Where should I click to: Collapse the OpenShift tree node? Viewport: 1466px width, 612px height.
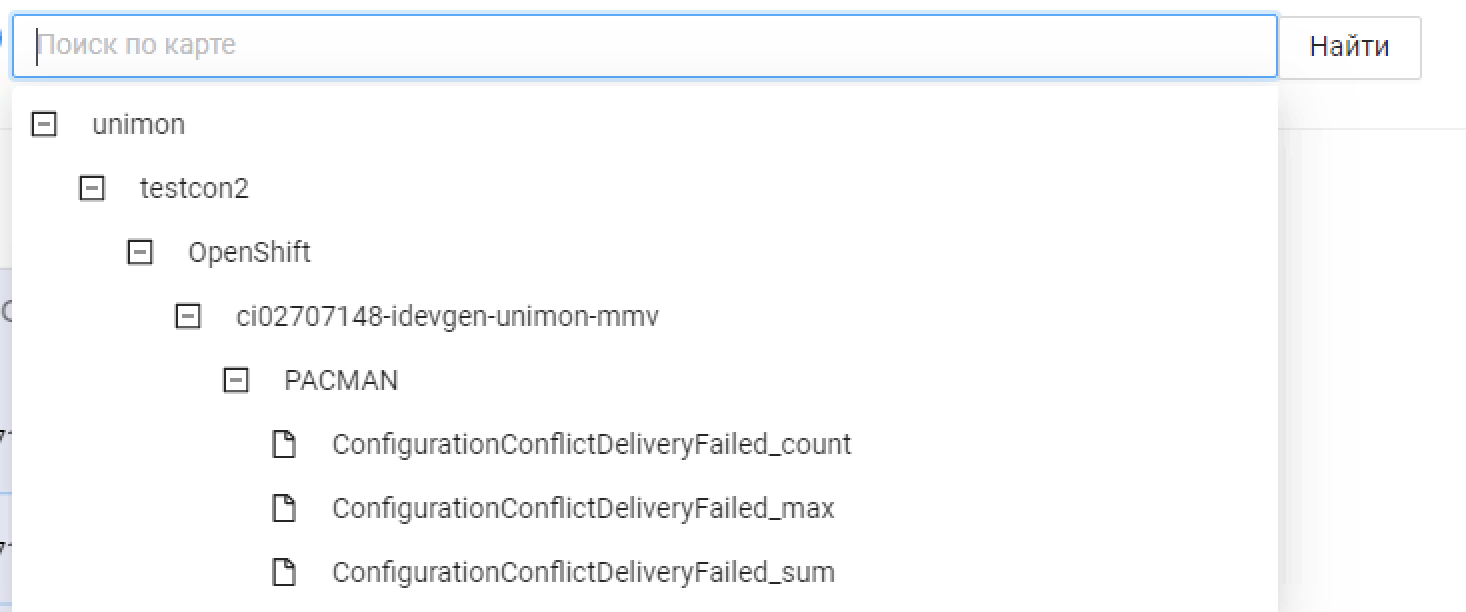[140, 252]
